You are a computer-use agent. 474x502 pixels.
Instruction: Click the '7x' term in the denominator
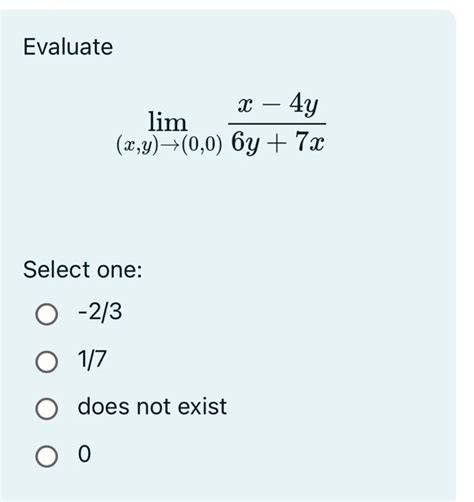coord(310,141)
